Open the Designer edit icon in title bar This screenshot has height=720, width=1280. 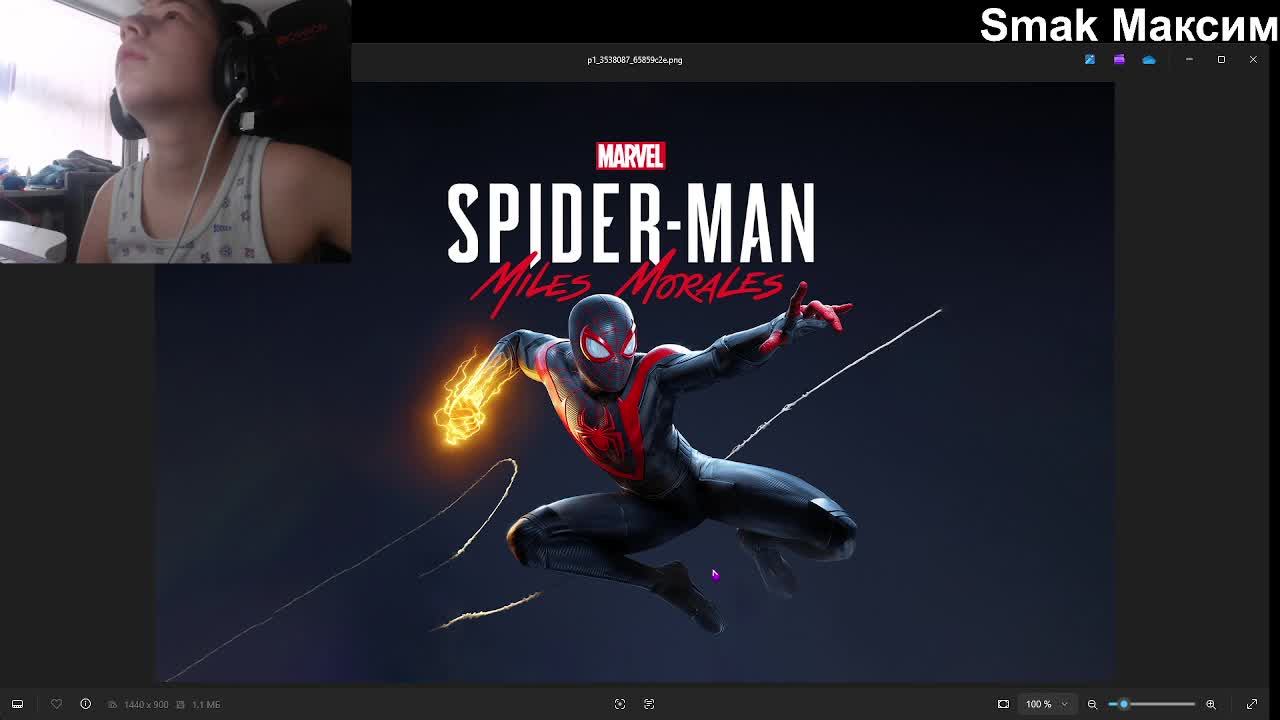[1090, 59]
